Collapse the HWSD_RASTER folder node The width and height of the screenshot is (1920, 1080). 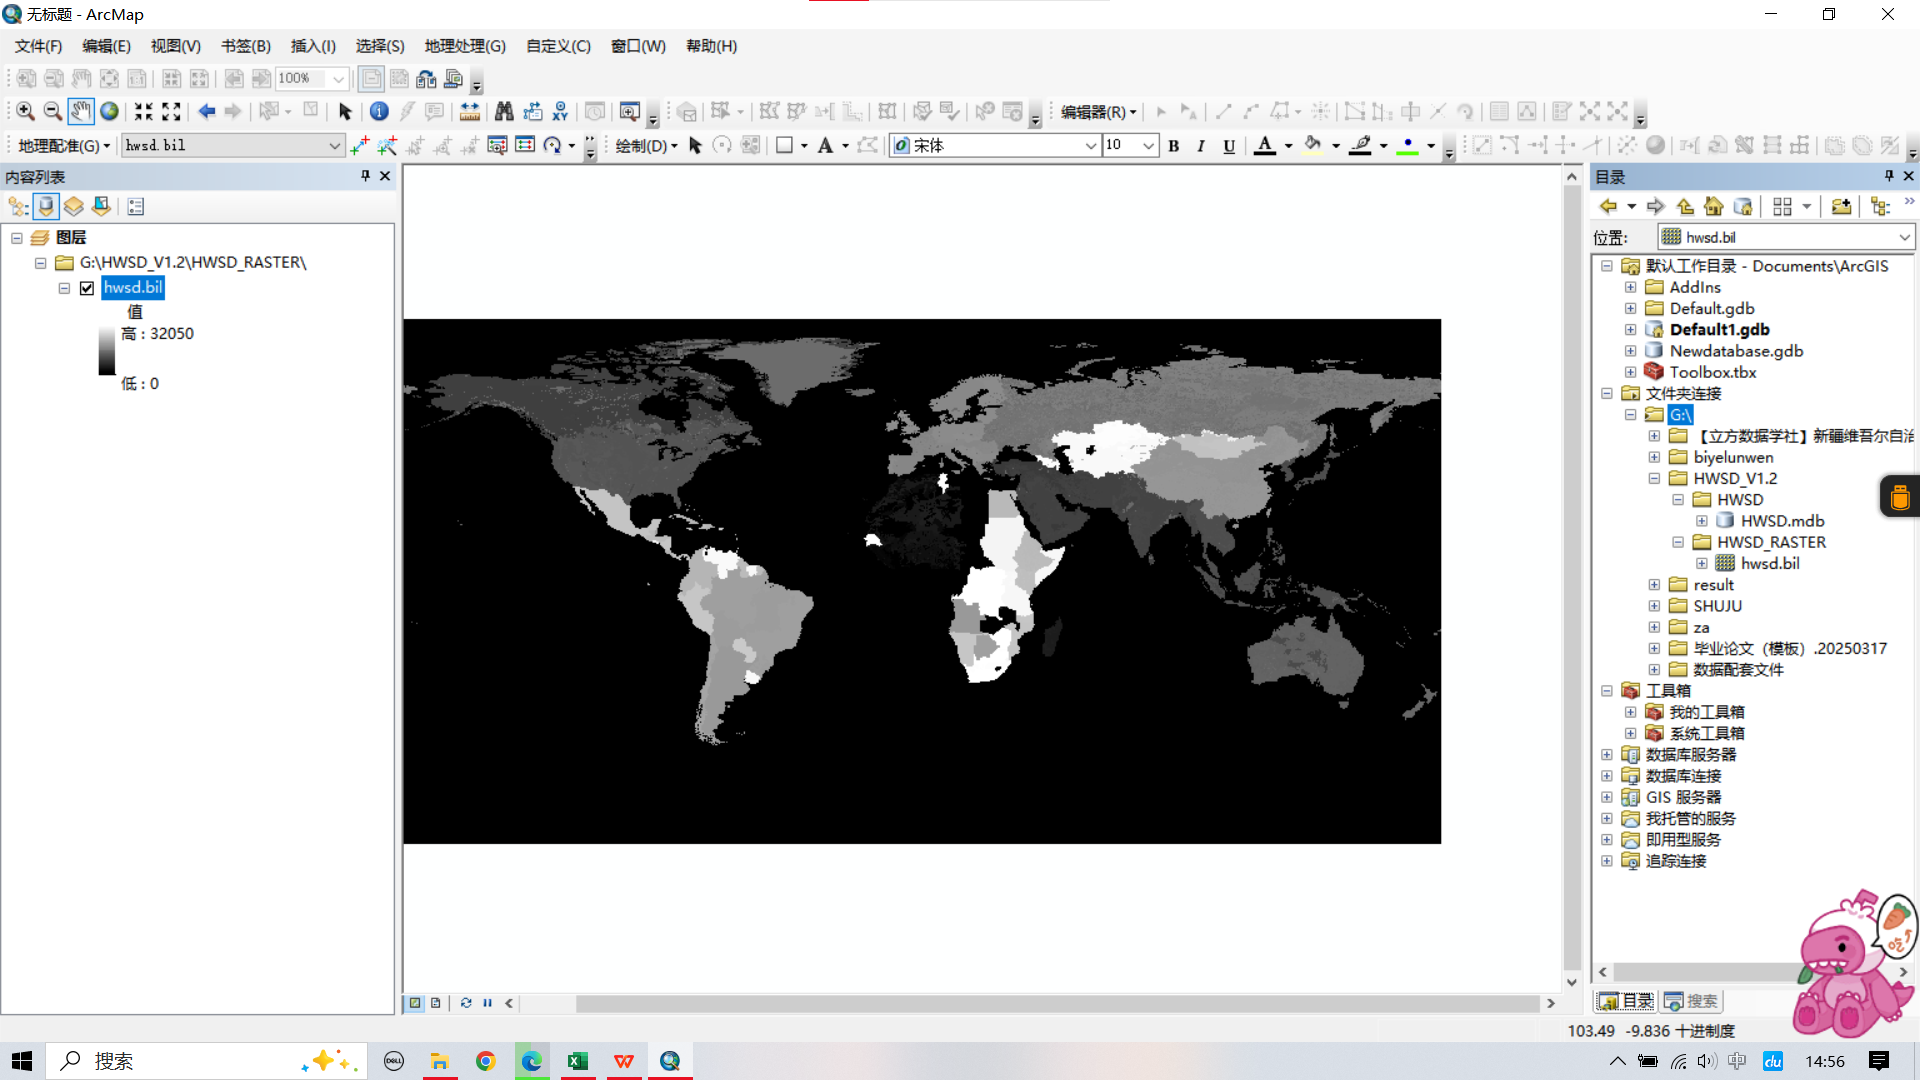click(1678, 542)
